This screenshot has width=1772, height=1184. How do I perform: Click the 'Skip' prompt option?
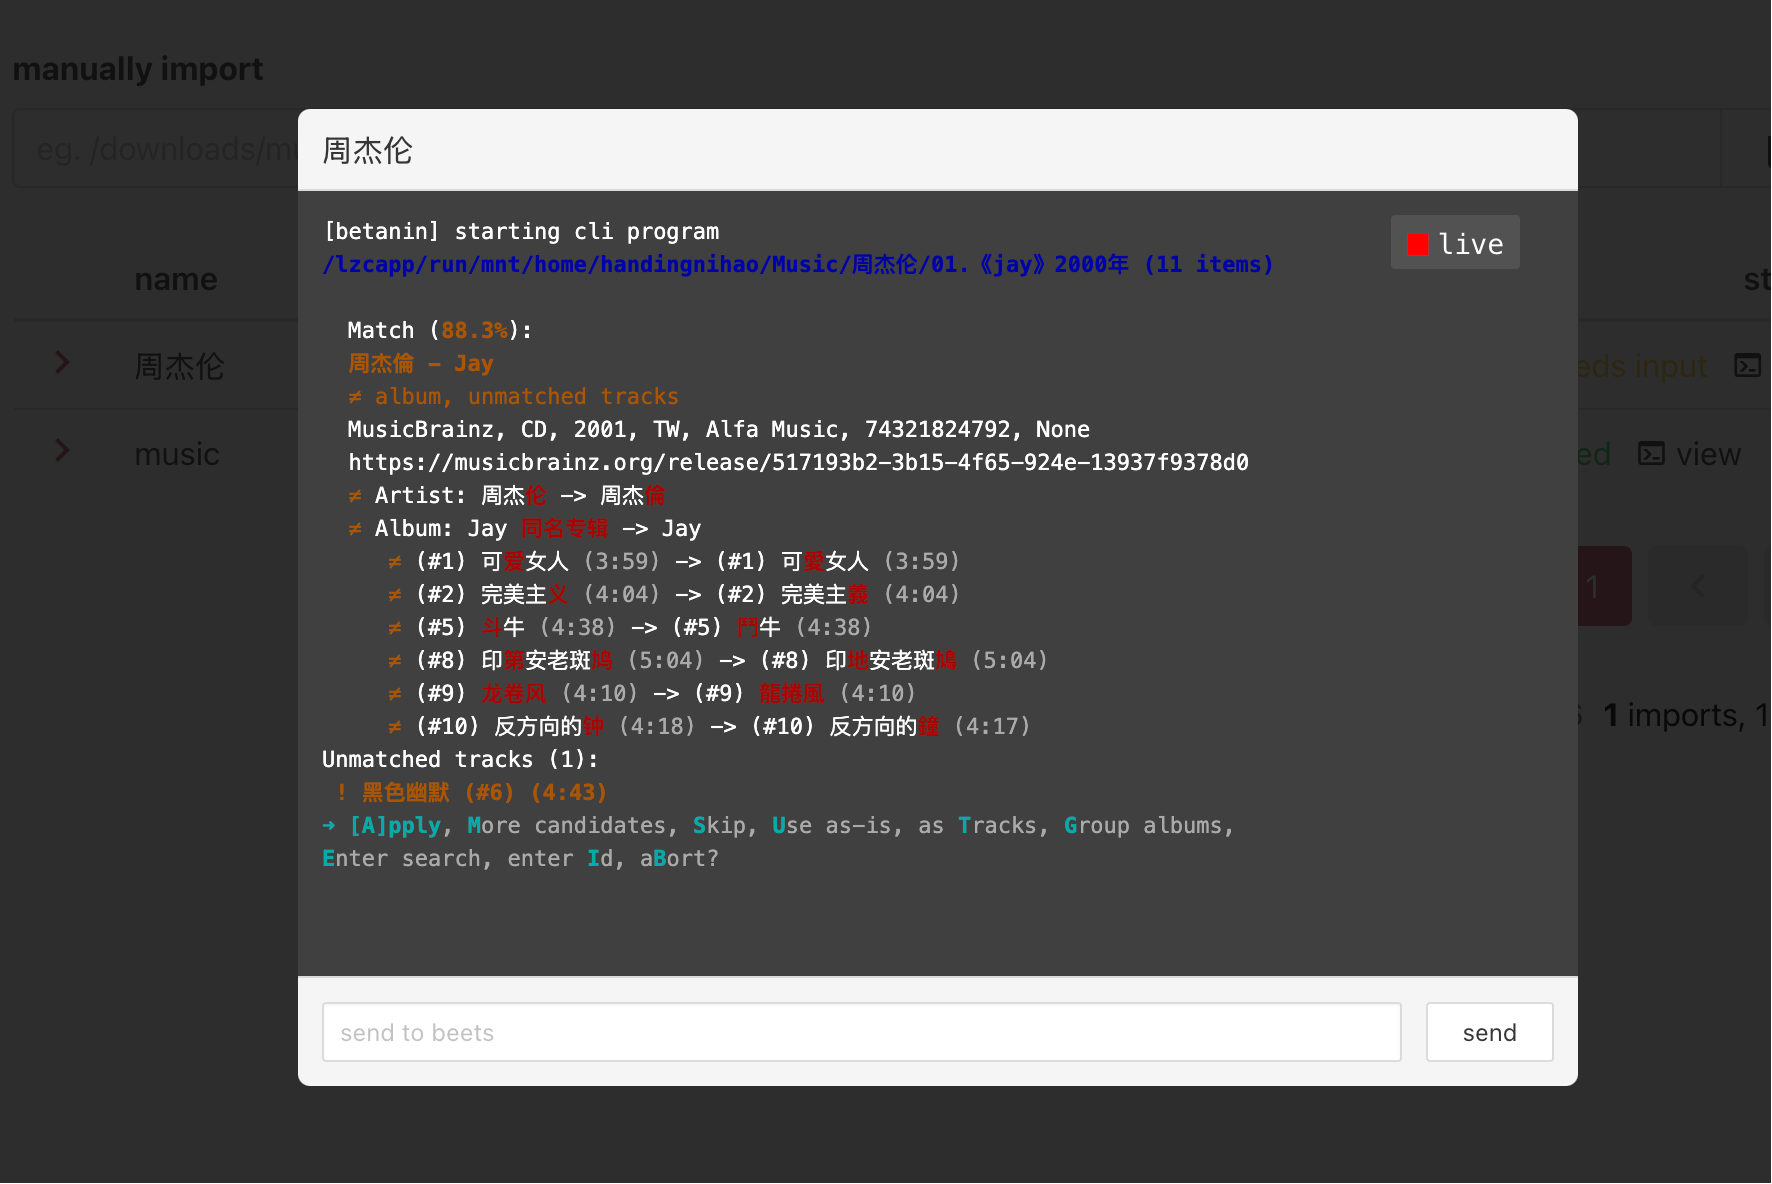click(x=719, y=825)
